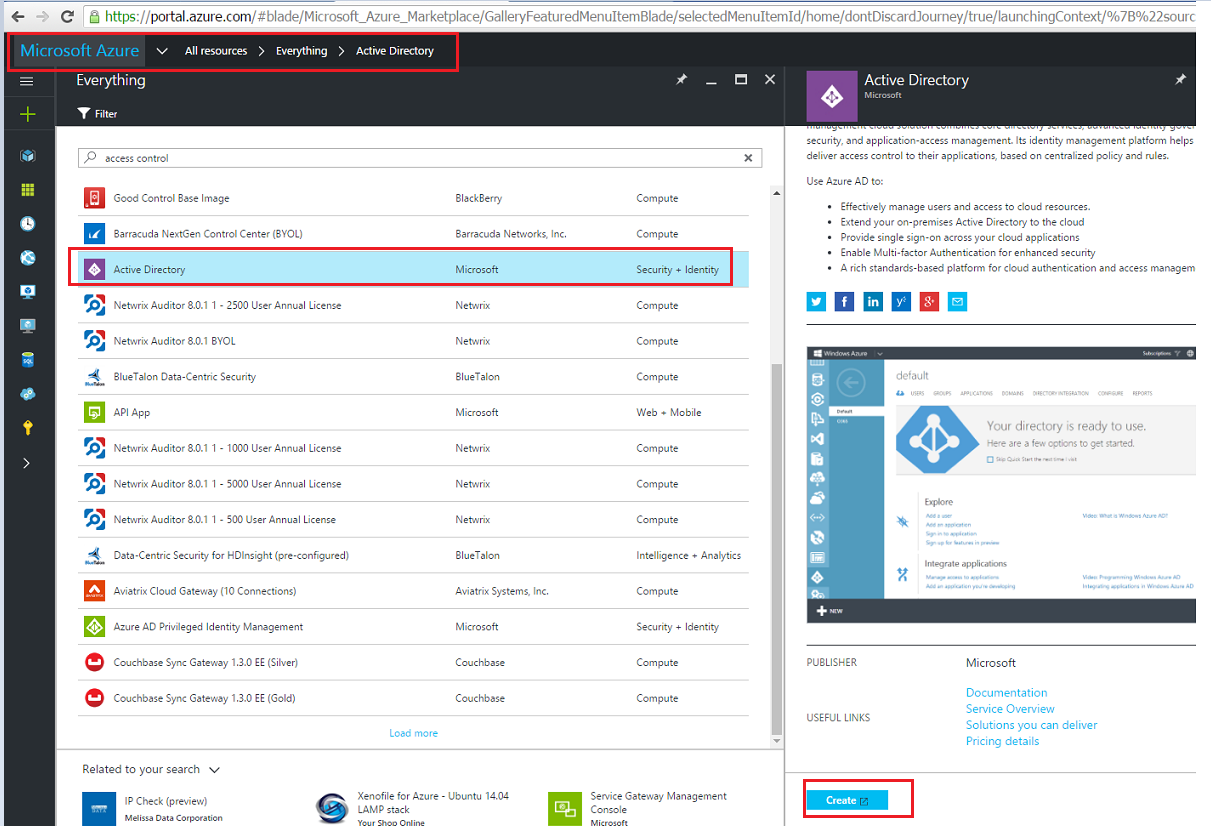The width and height of the screenshot is (1211, 826).
Task: Reload the page in browser
Action: 67,17
